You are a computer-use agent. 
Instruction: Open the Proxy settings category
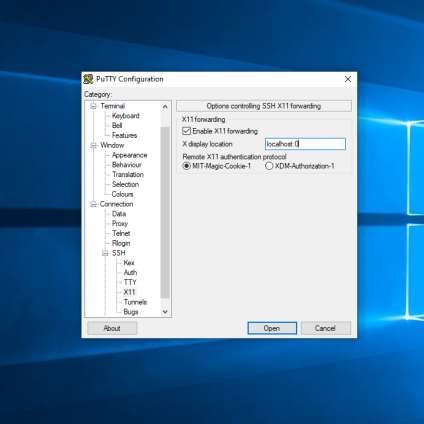tap(120, 223)
